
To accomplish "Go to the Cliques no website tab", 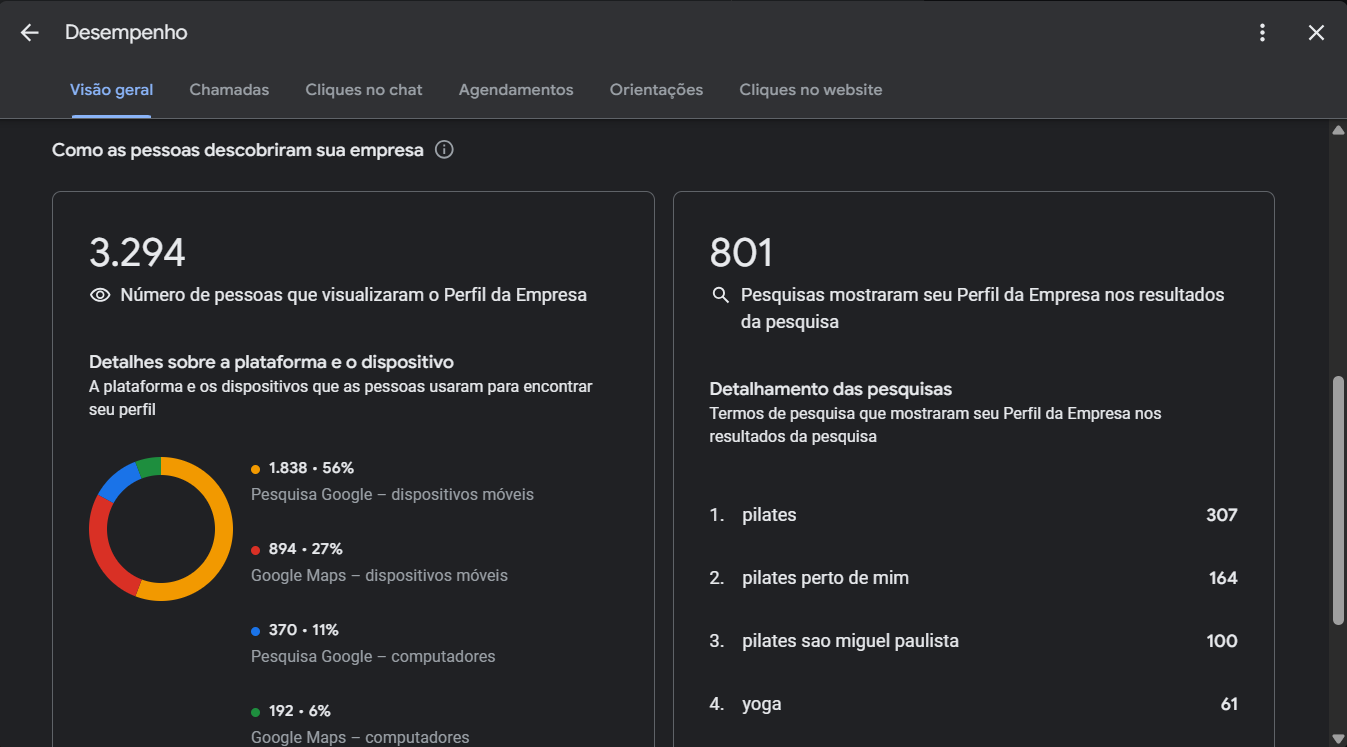I will click(811, 90).
